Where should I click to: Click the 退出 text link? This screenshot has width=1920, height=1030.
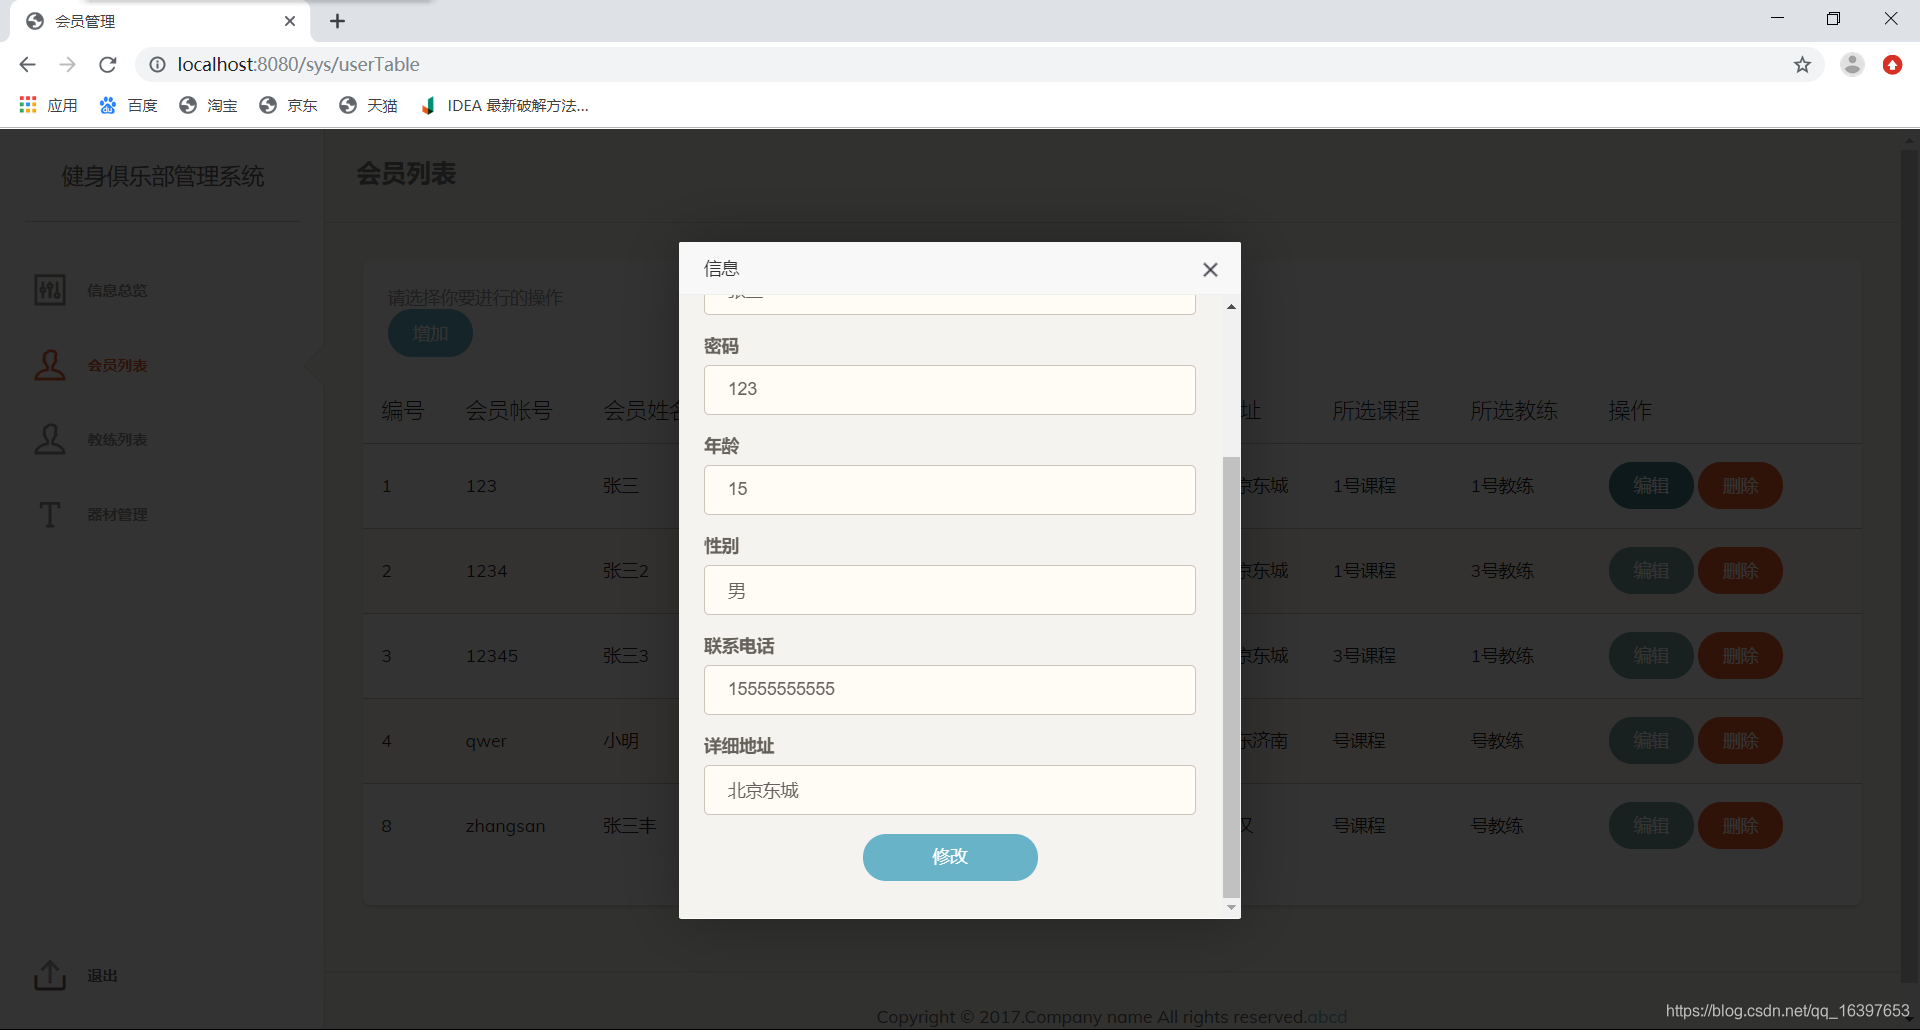[102, 975]
